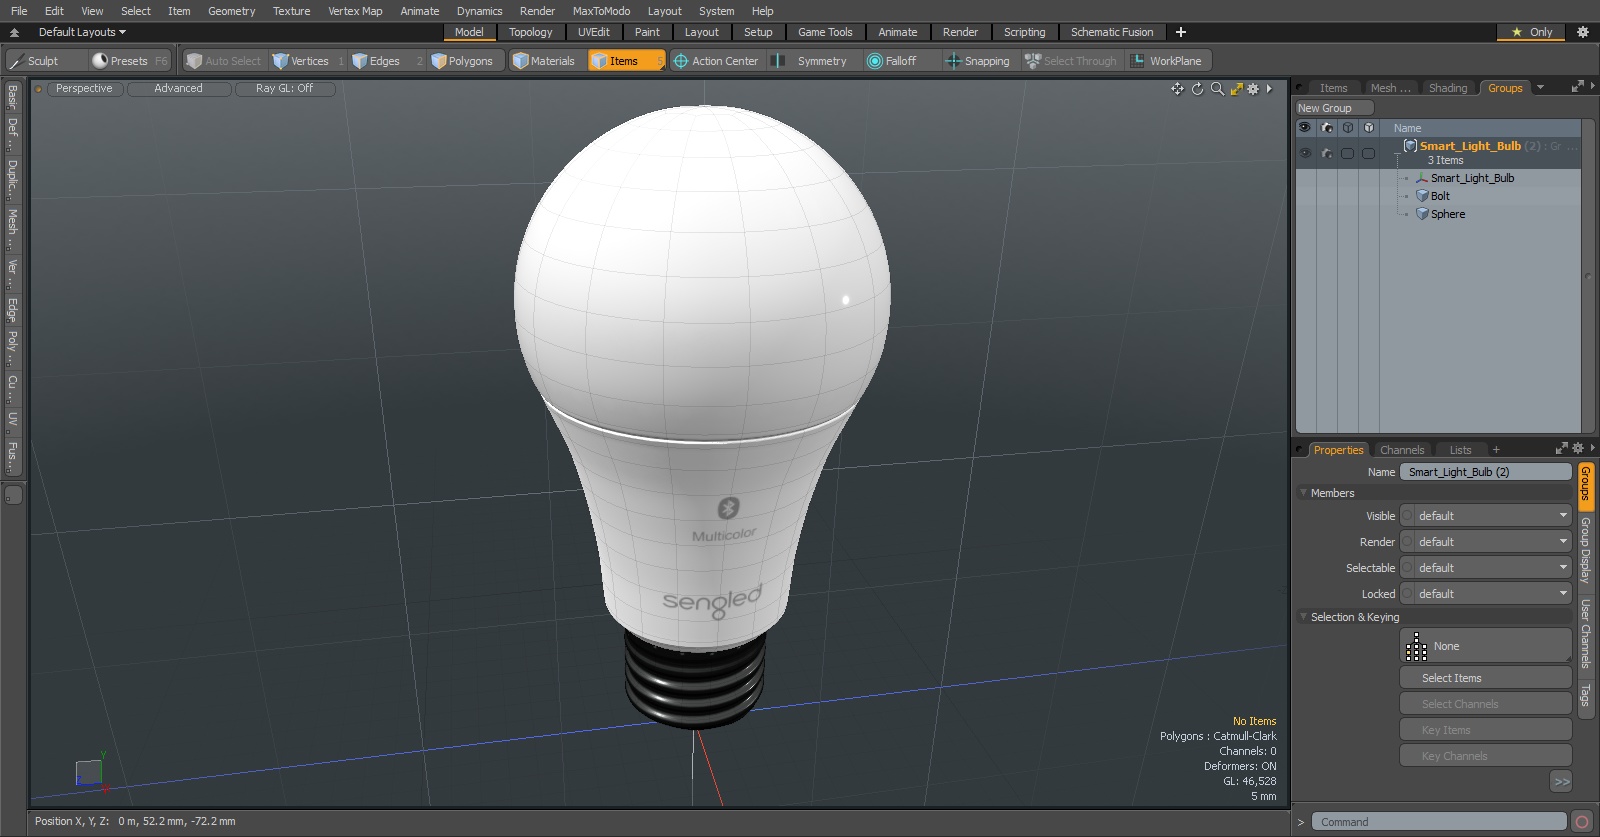1600x837 pixels.
Task: Open the Locked default dropdown
Action: pyautogui.click(x=1493, y=594)
